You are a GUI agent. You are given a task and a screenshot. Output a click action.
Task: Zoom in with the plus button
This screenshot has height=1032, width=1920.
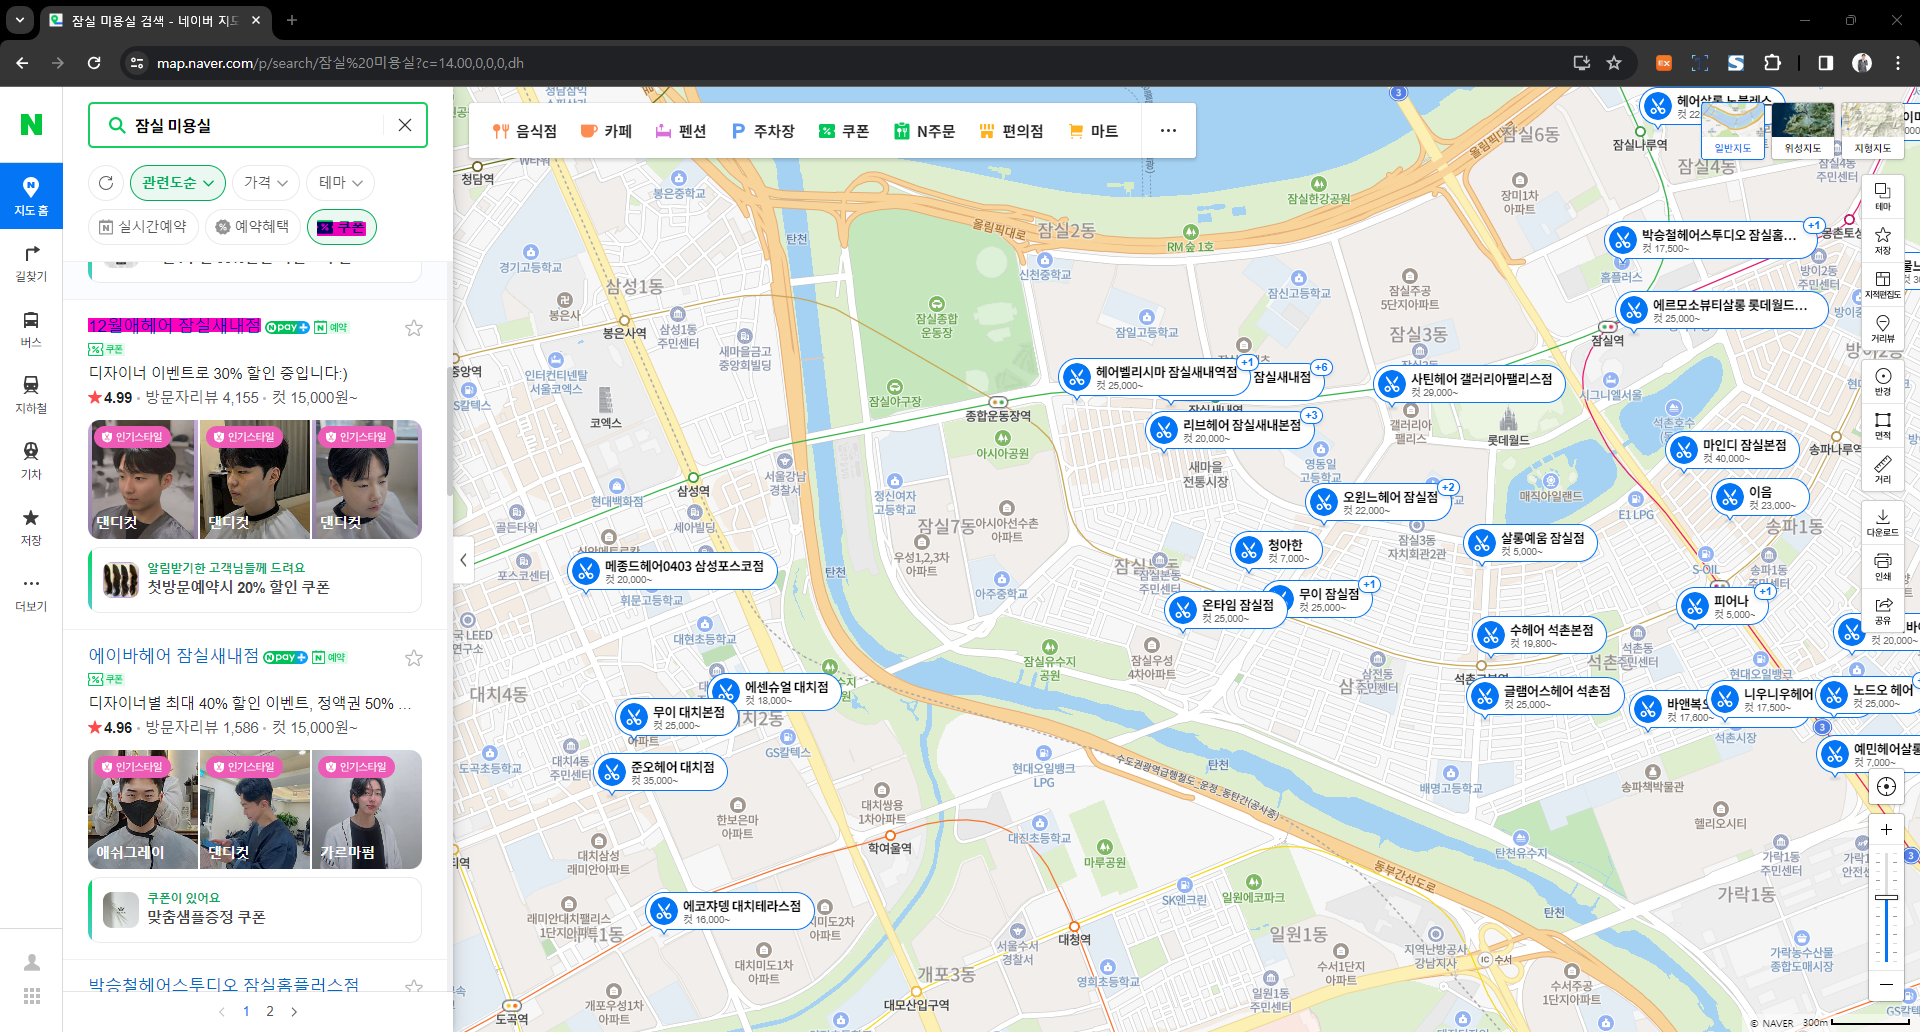tap(1886, 829)
